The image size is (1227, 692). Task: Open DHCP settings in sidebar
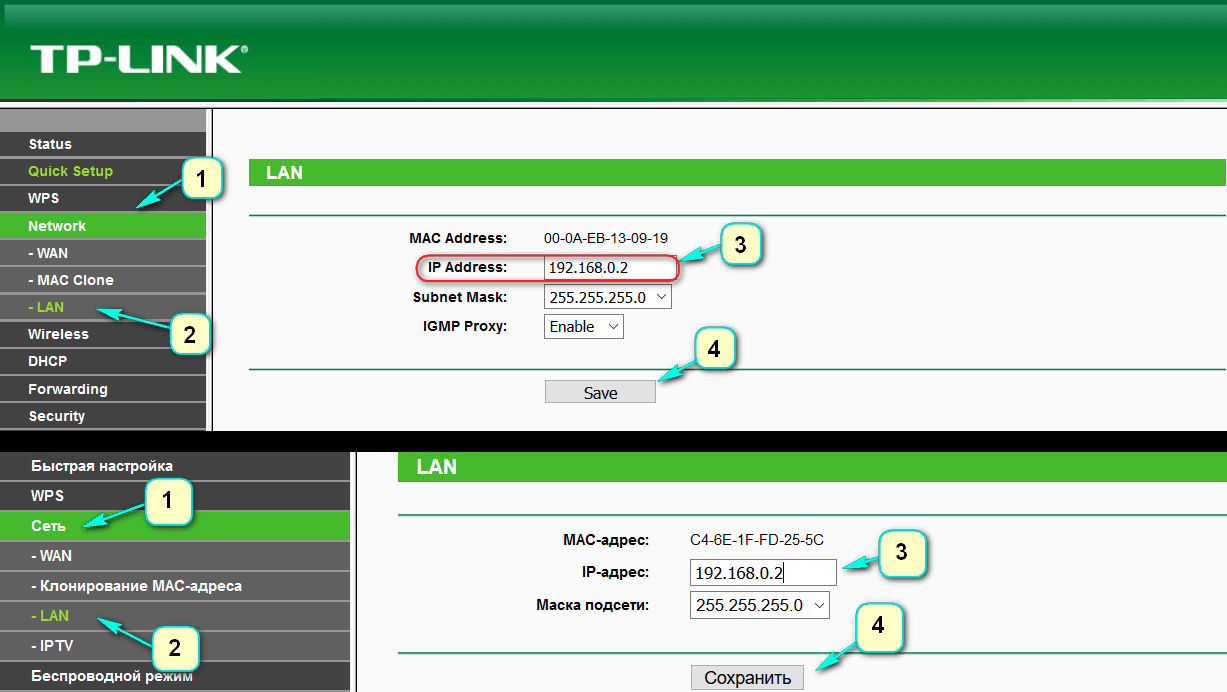tap(48, 361)
